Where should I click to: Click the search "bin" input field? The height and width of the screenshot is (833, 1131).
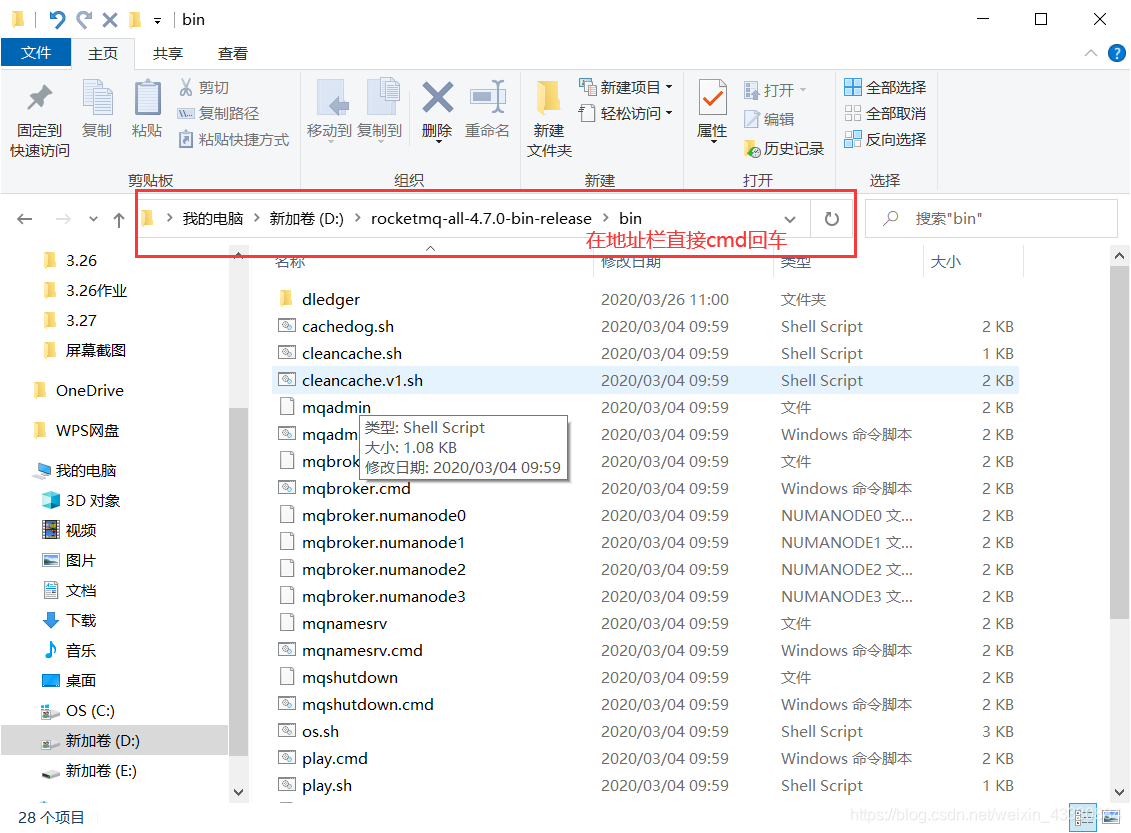pyautogui.click(x=992, y=219)
